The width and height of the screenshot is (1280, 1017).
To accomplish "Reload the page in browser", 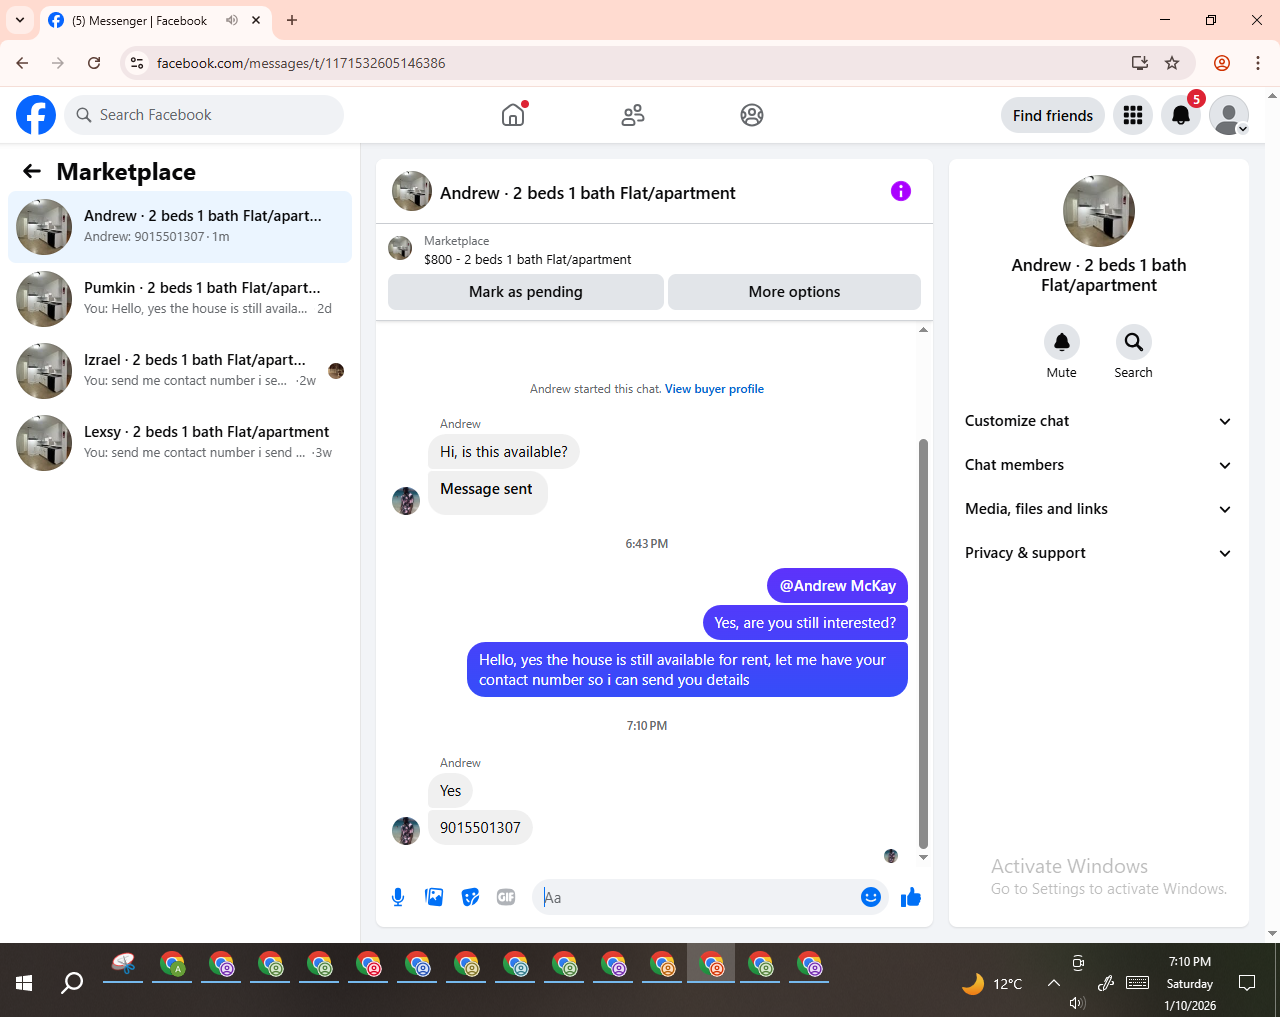I will [94, 63].
